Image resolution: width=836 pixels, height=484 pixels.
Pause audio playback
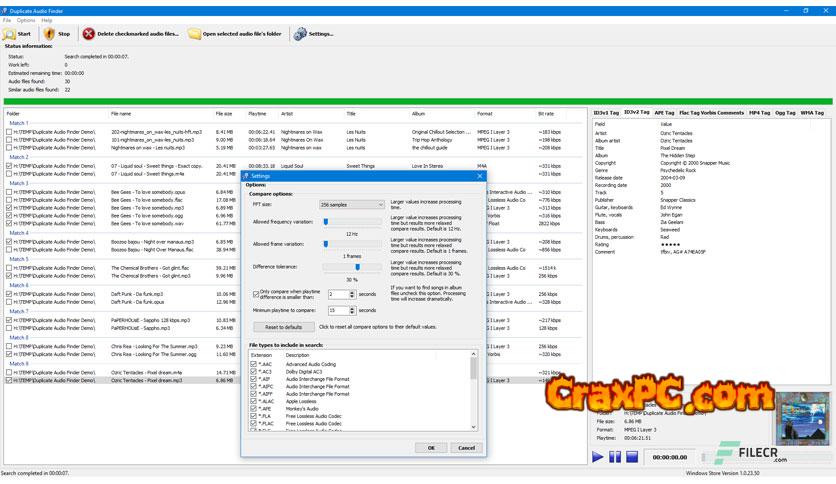coord(615,457)
